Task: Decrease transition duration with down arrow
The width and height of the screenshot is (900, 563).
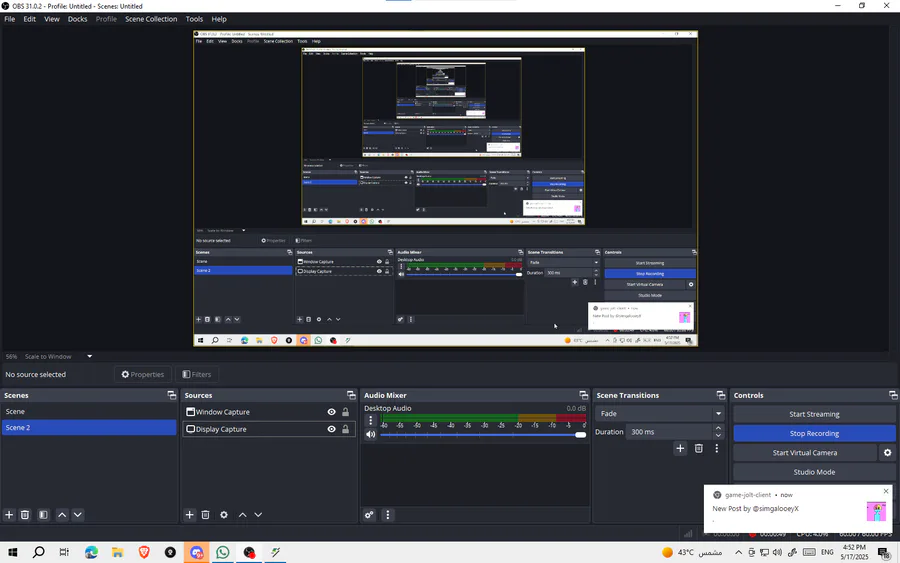Action: tap(718, 436)
